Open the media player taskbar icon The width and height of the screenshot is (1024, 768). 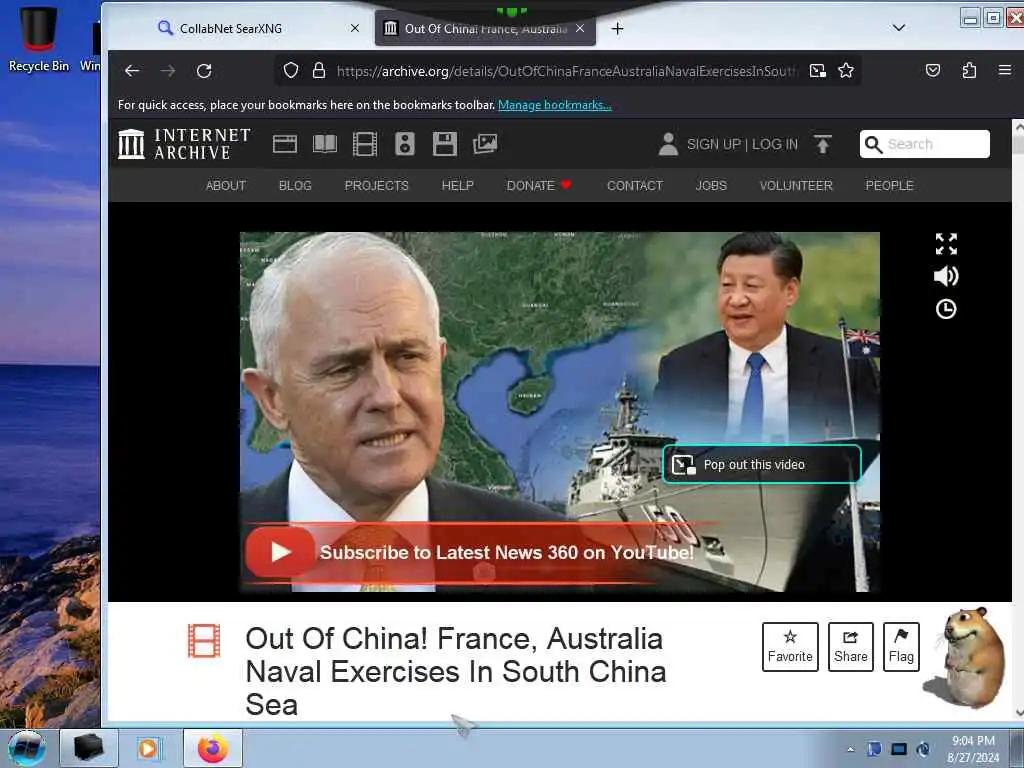pos(148,748)
